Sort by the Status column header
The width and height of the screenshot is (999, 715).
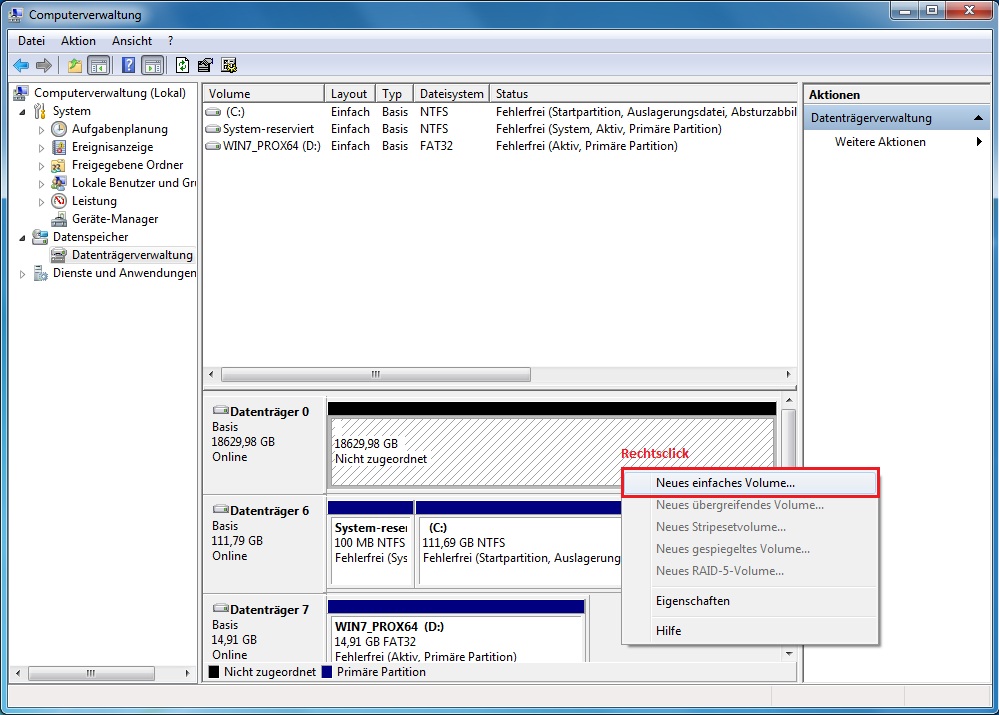(643, 94)
